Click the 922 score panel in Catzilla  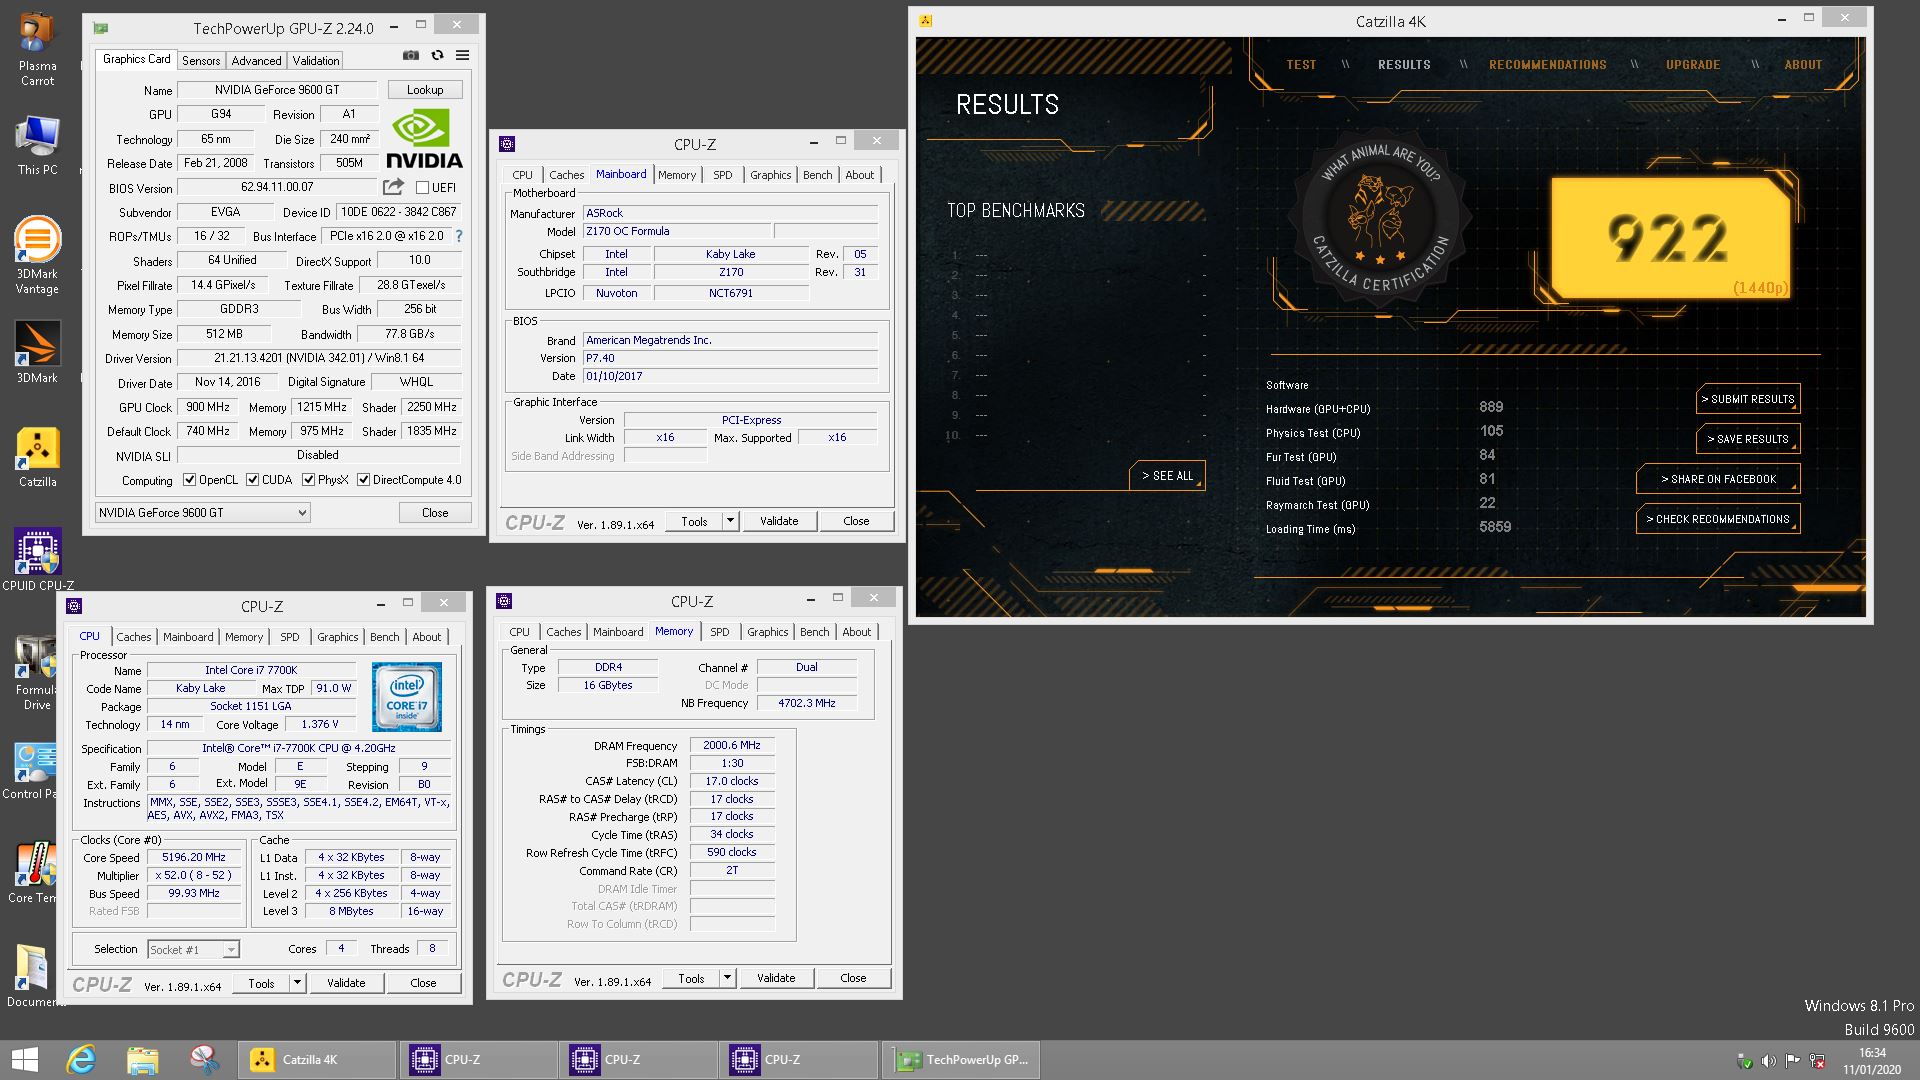point(1670,237)
